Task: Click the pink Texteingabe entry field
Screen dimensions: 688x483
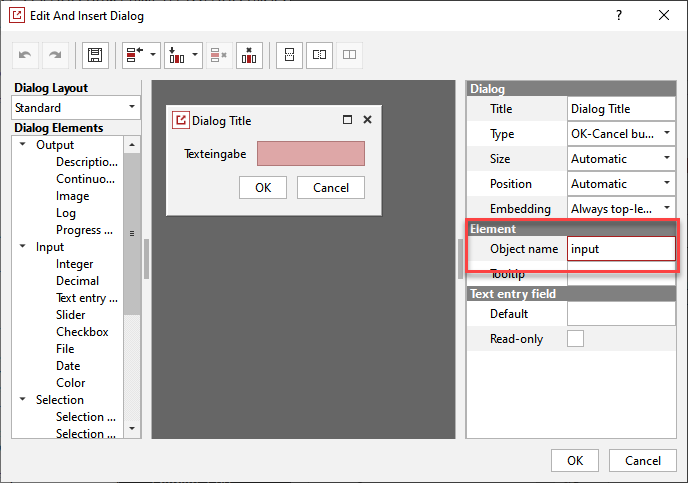Action: (311, 154)
